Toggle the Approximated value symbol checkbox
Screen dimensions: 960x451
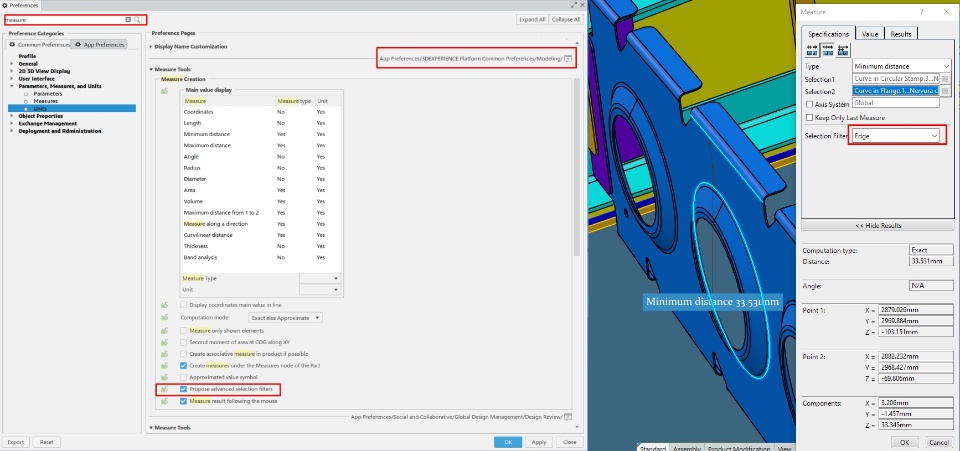point(183,377)
